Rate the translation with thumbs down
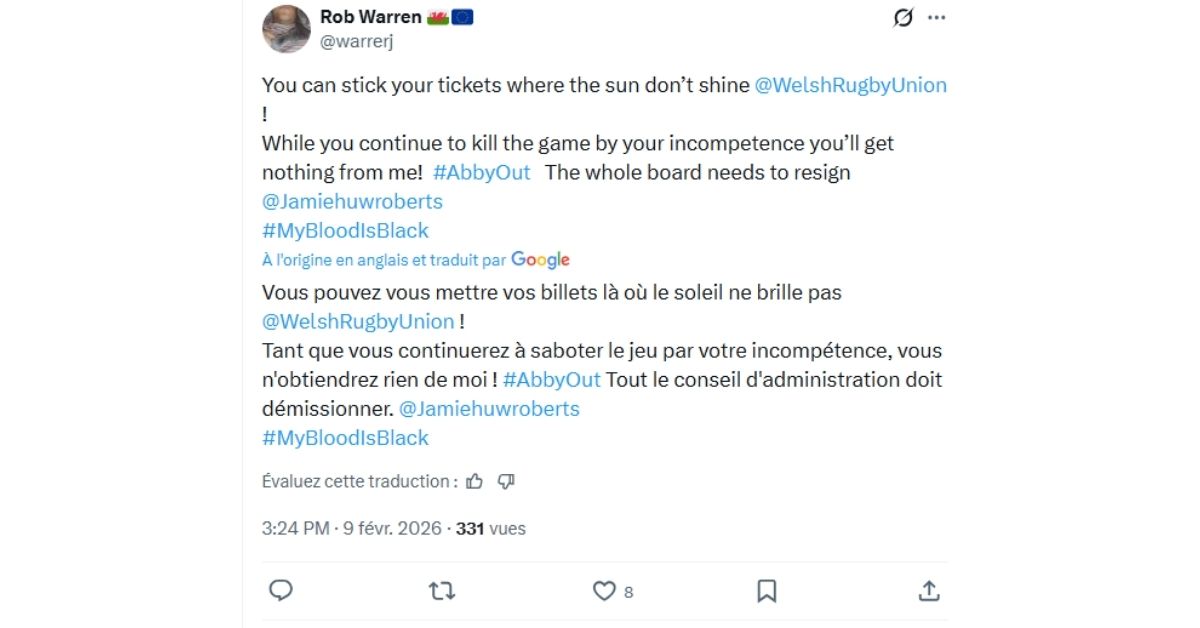Viewport: 1200px width, 628px height. (x=506, y=481)
